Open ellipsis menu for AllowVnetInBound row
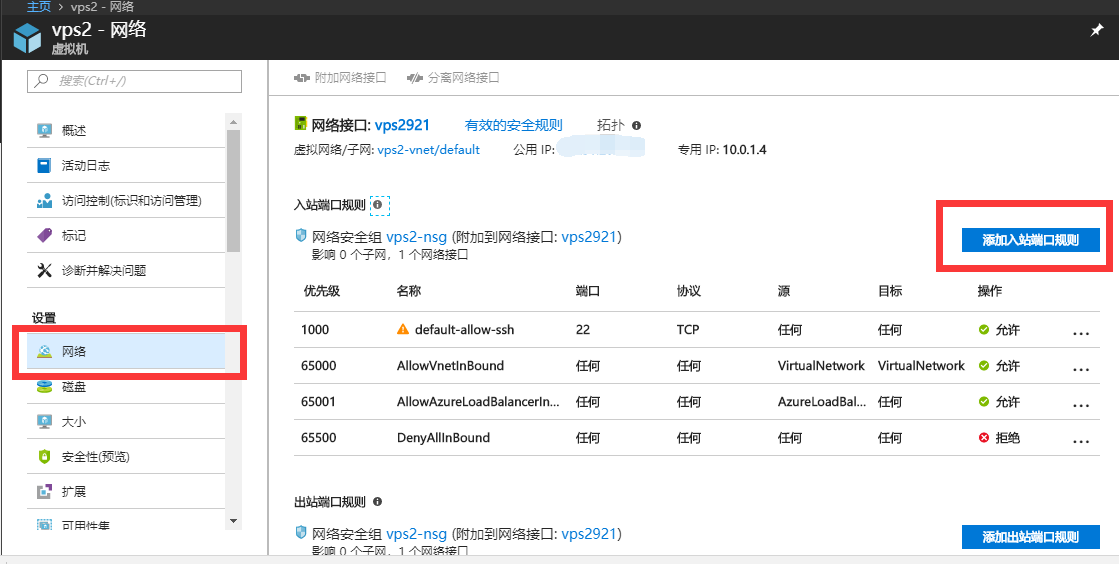 tap(1081, 369)
